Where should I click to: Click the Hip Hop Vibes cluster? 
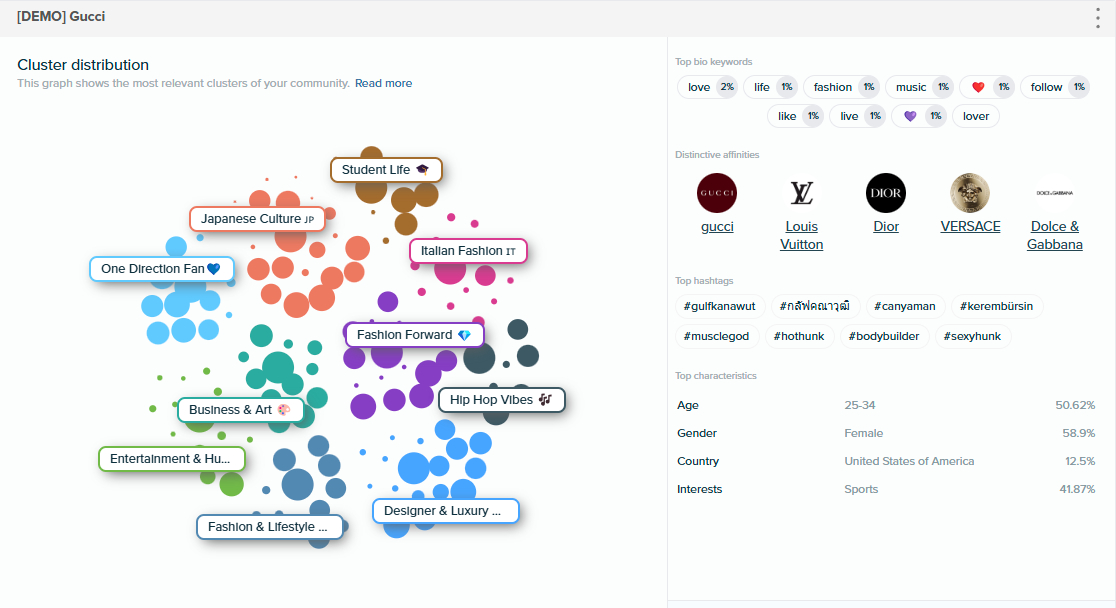(x=501, y=400)
